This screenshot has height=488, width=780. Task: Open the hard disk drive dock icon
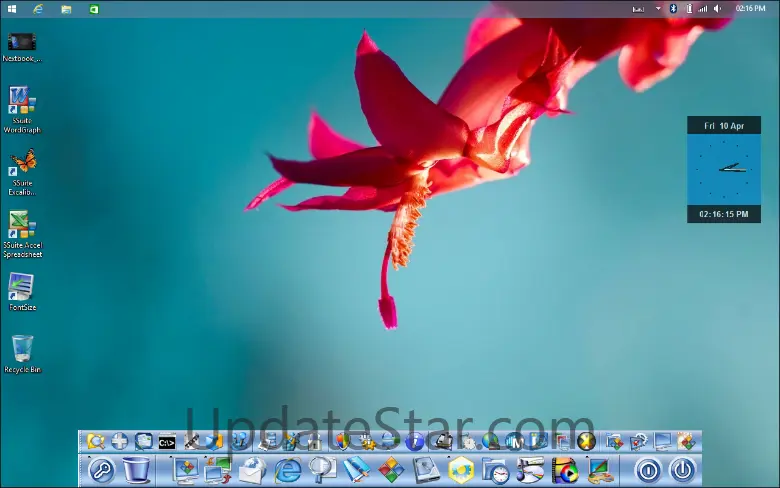(426, 470)
